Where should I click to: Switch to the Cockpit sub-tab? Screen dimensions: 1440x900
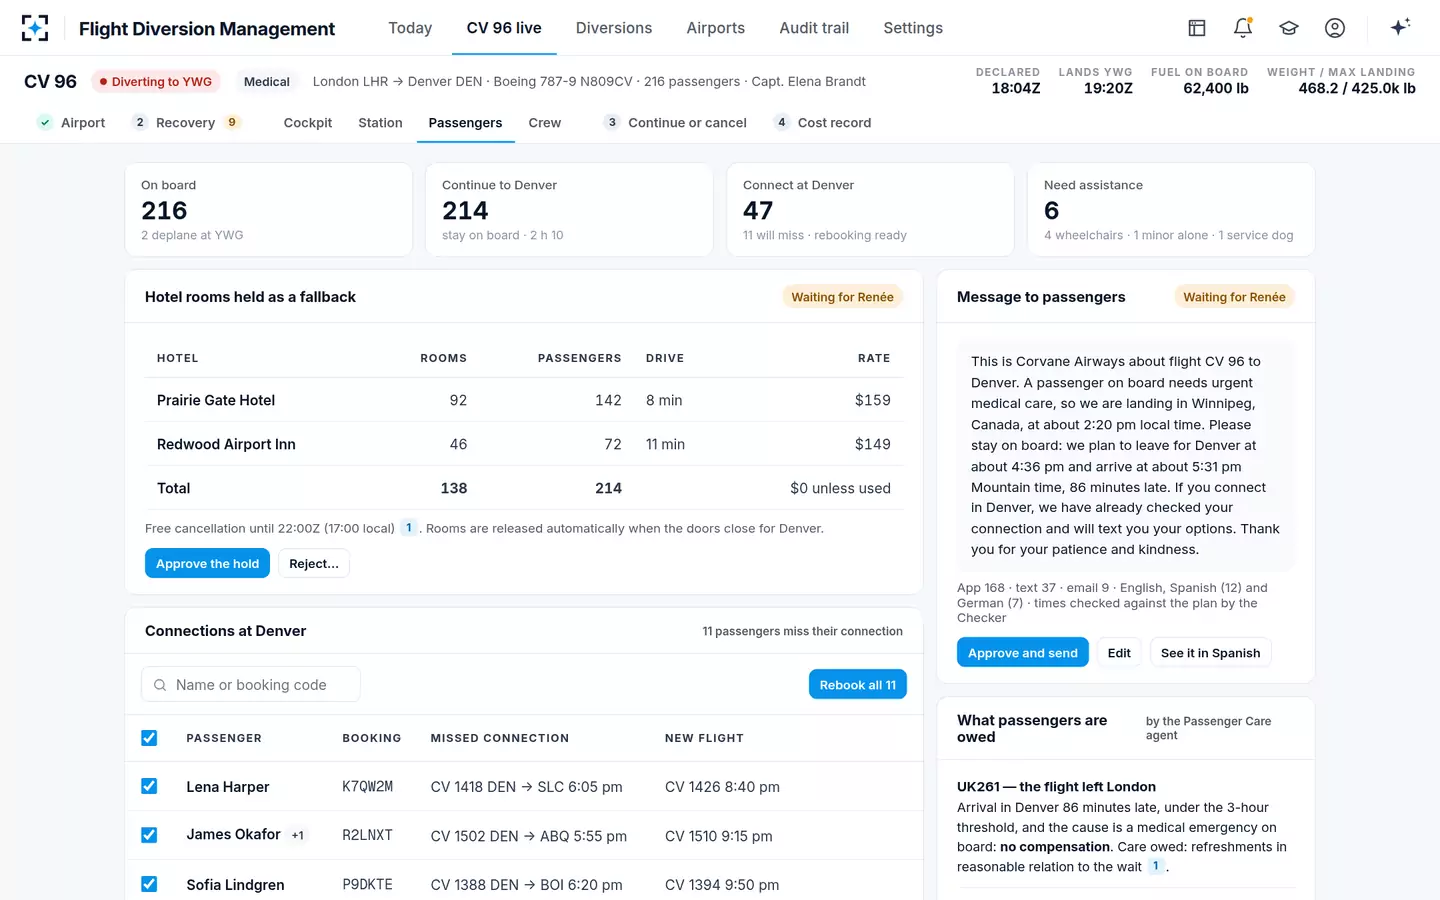click(308, 123)
